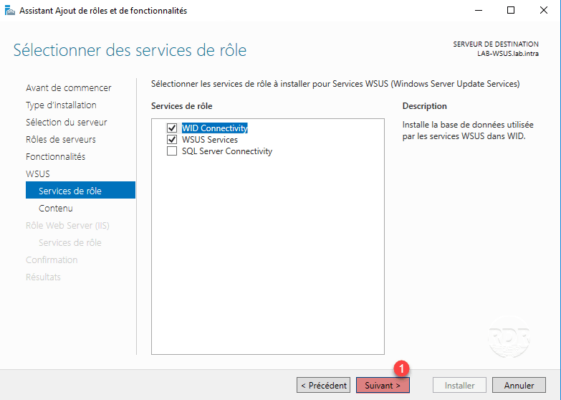Open the Contenu step
The image size is (561, 400).
point(55,208)
